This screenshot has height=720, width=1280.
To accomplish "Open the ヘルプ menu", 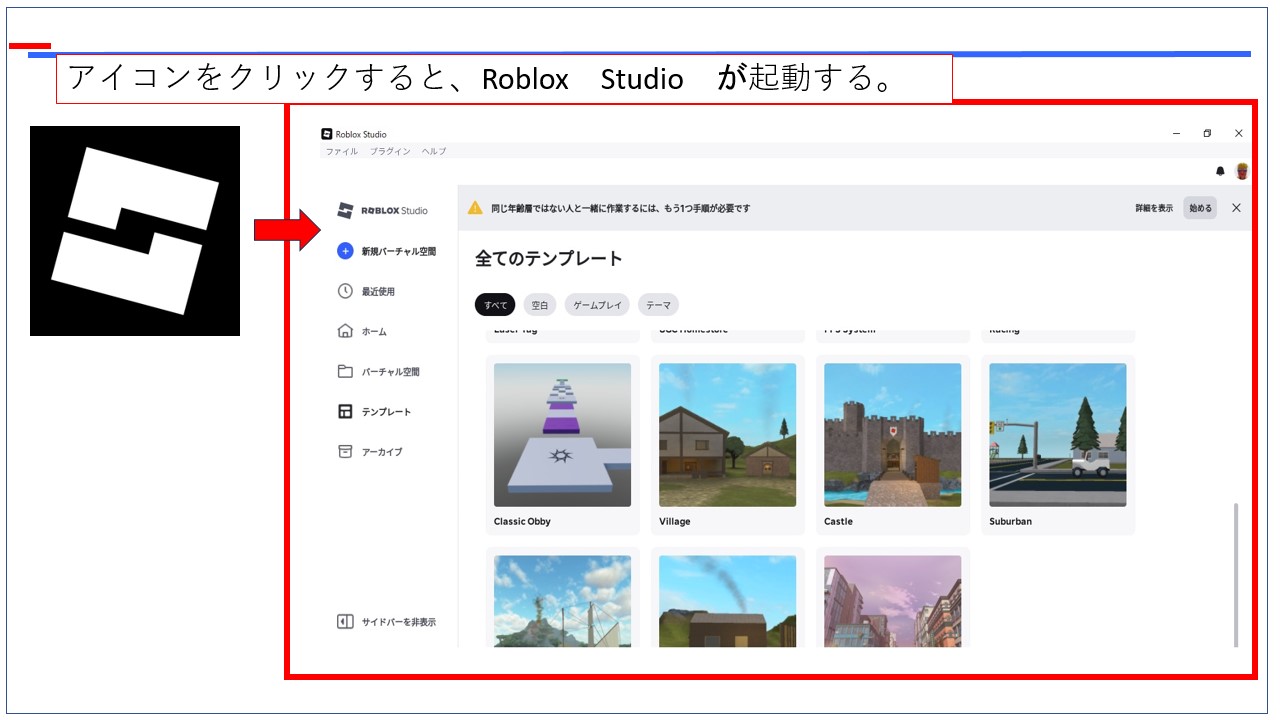I will [434, 151].
